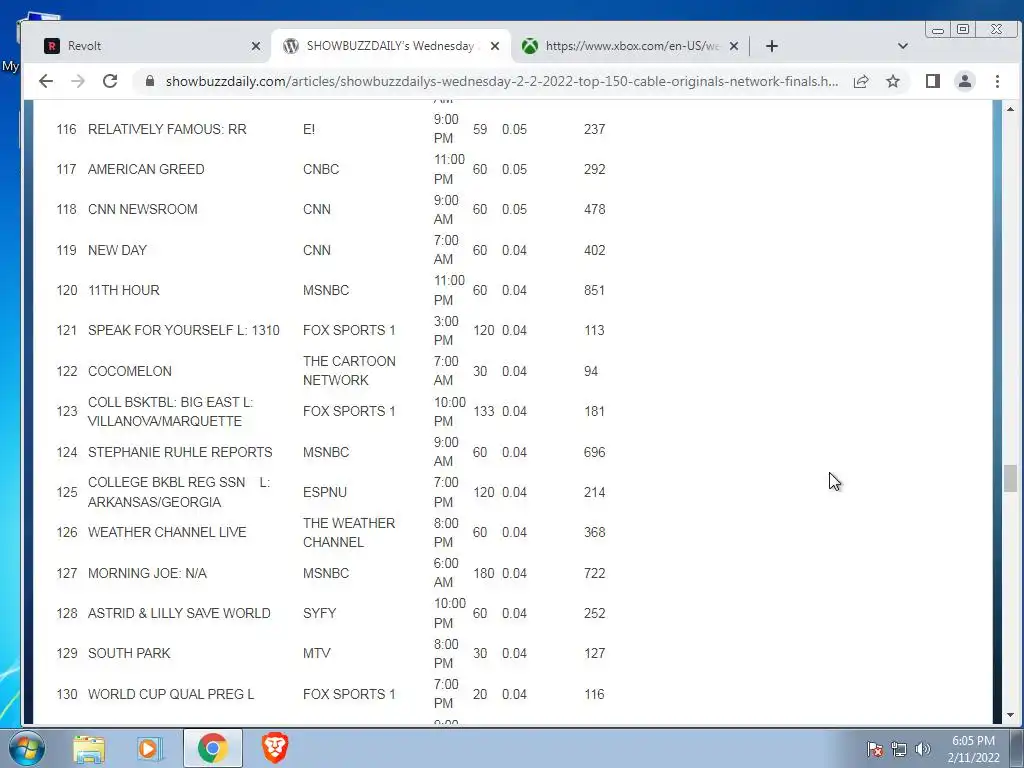Click the network cell THE CARTOON NETWORK

349,371
